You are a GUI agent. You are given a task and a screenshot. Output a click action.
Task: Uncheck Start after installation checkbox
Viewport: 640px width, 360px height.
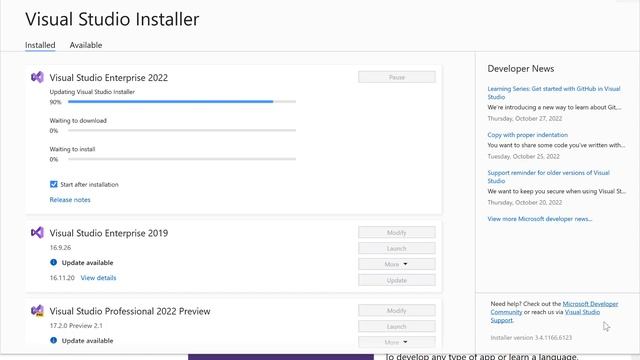53,184
